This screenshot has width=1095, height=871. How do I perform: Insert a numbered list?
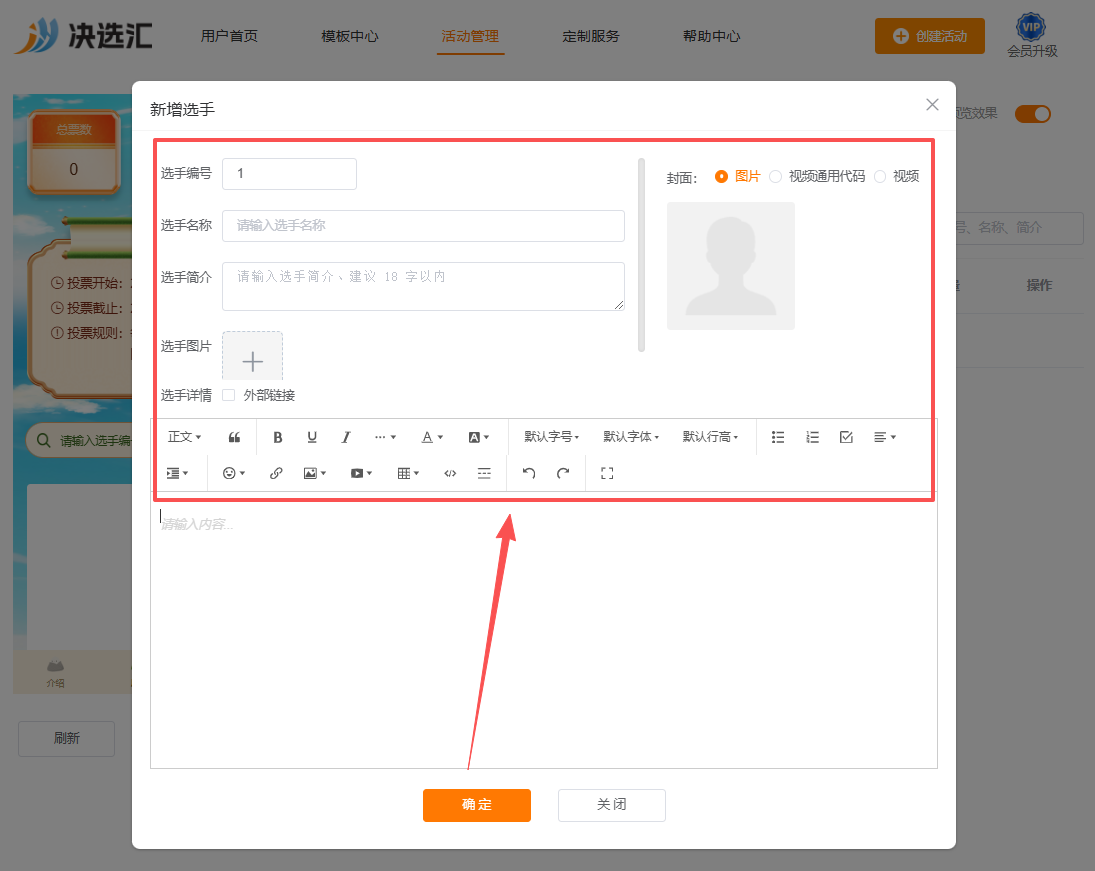coord(812,437)
